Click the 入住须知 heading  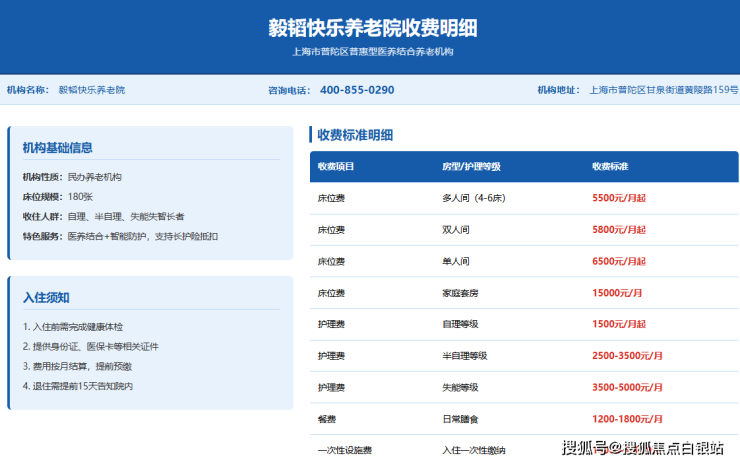46,297
